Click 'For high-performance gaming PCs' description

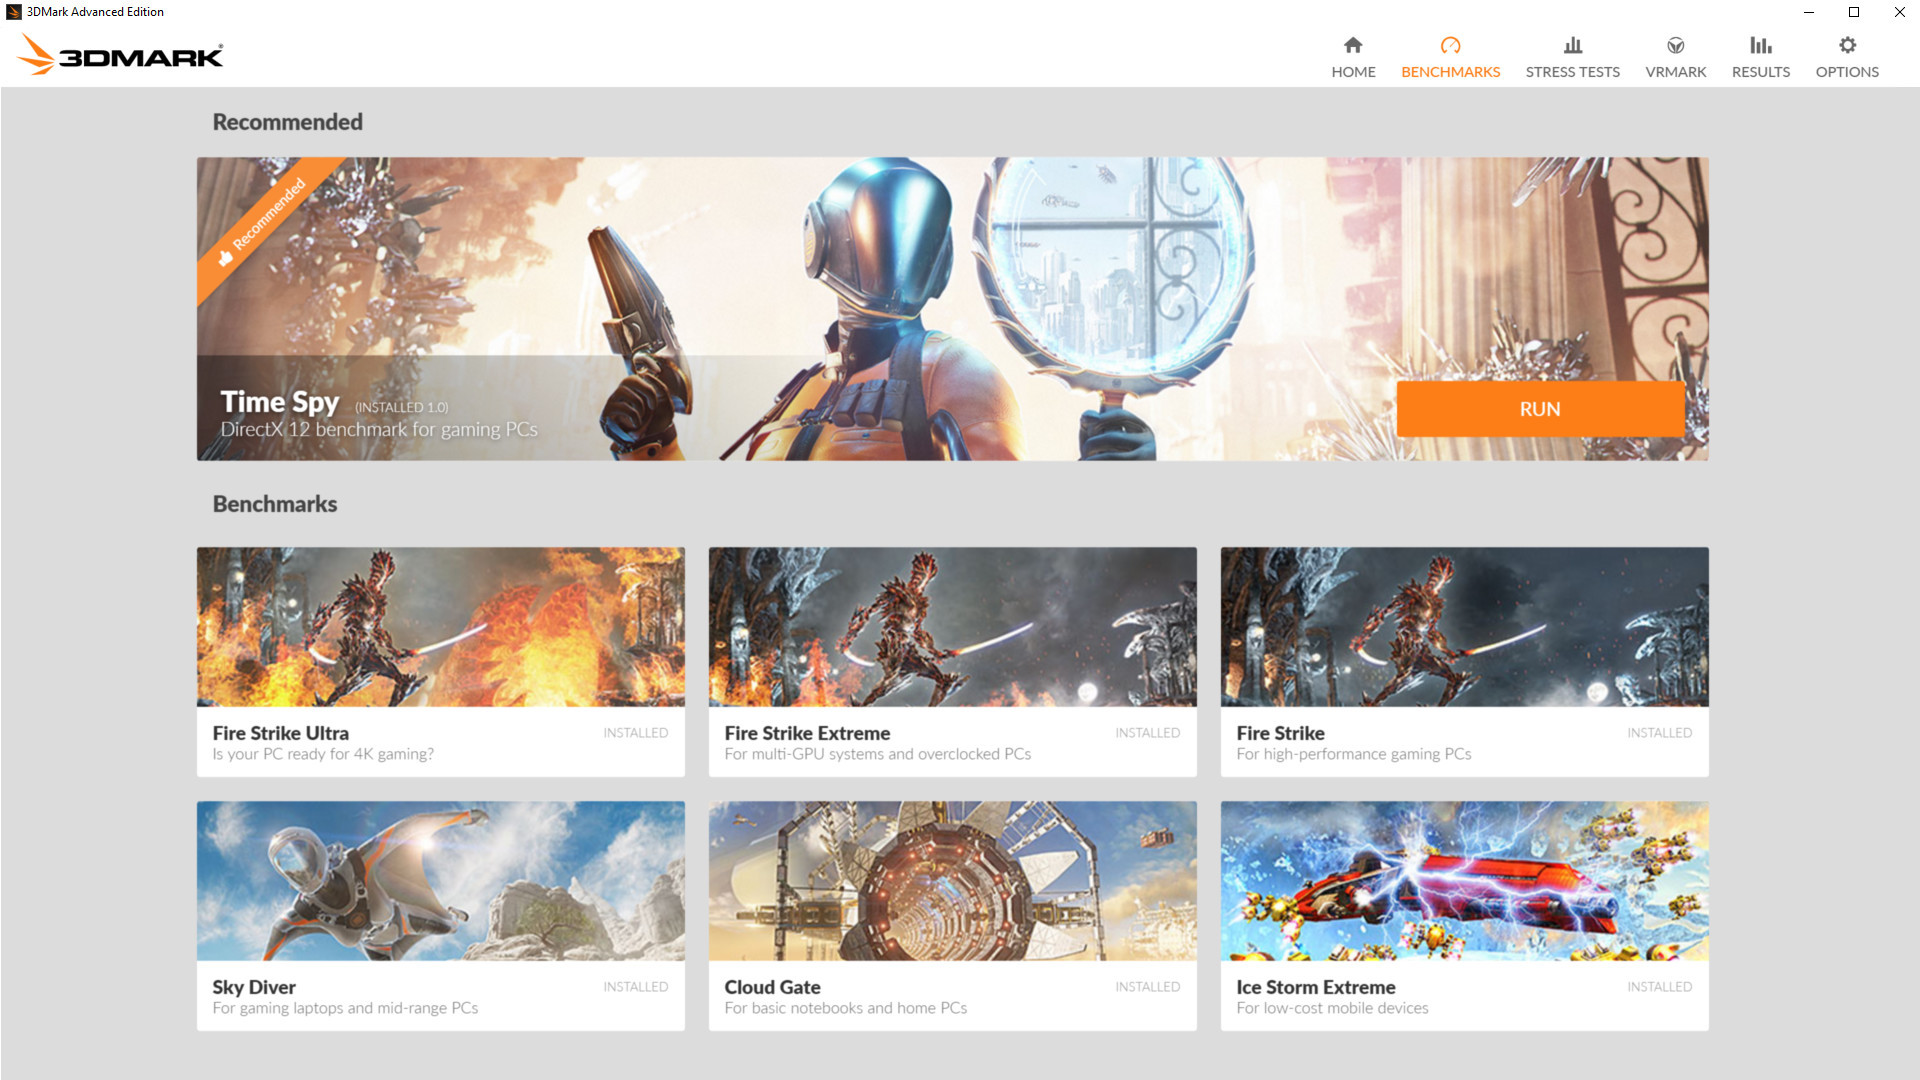1354,754
